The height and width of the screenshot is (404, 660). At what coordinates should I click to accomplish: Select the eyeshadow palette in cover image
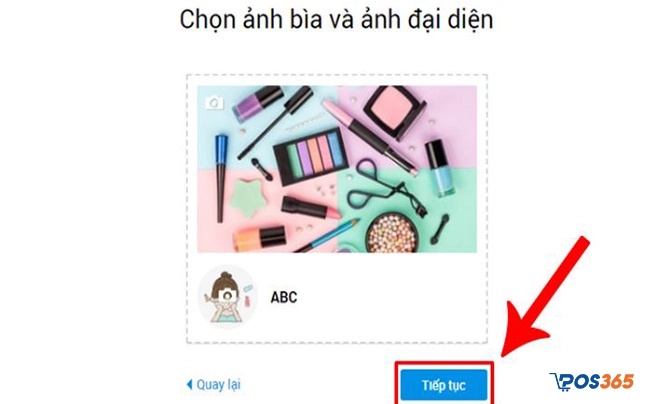[311, 156]
